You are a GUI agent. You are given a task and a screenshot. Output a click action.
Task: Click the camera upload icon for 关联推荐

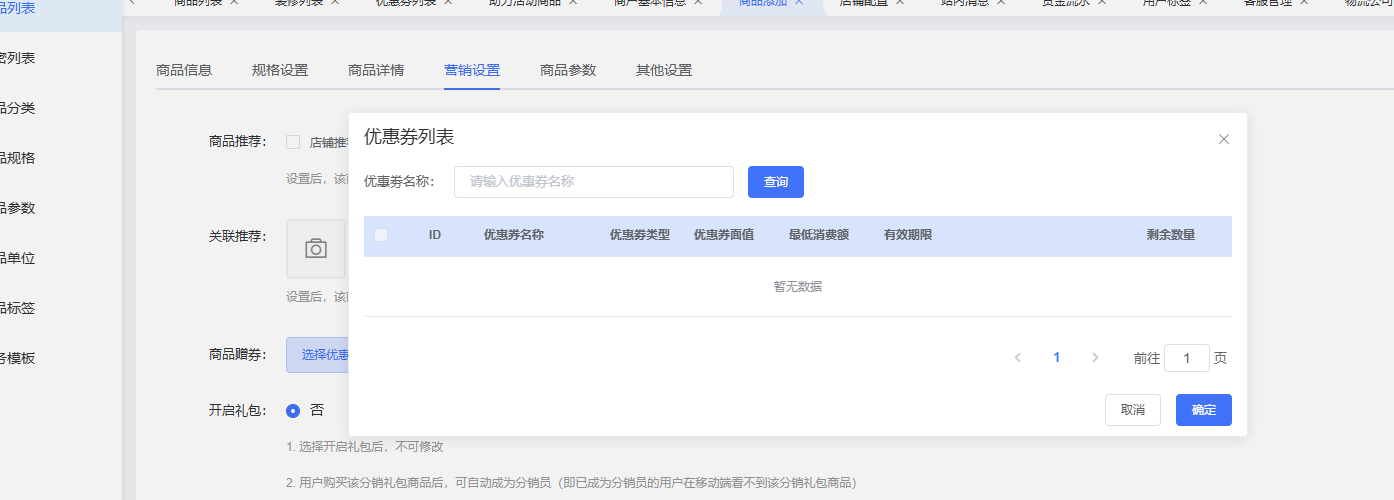pos(316,248)
